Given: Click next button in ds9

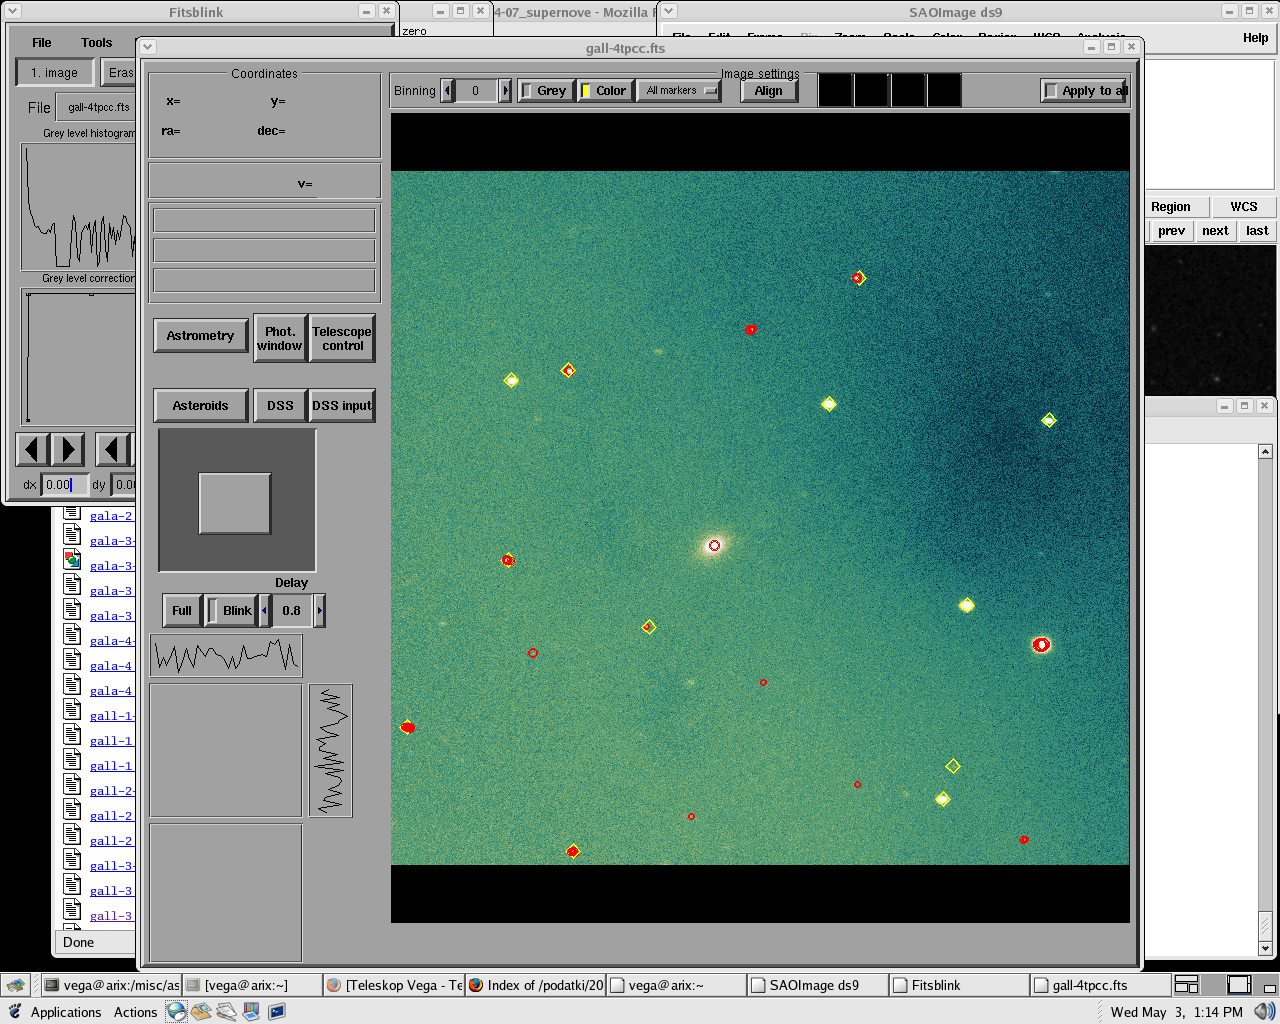Looking at the screenshot, I should coord(1216,231).
